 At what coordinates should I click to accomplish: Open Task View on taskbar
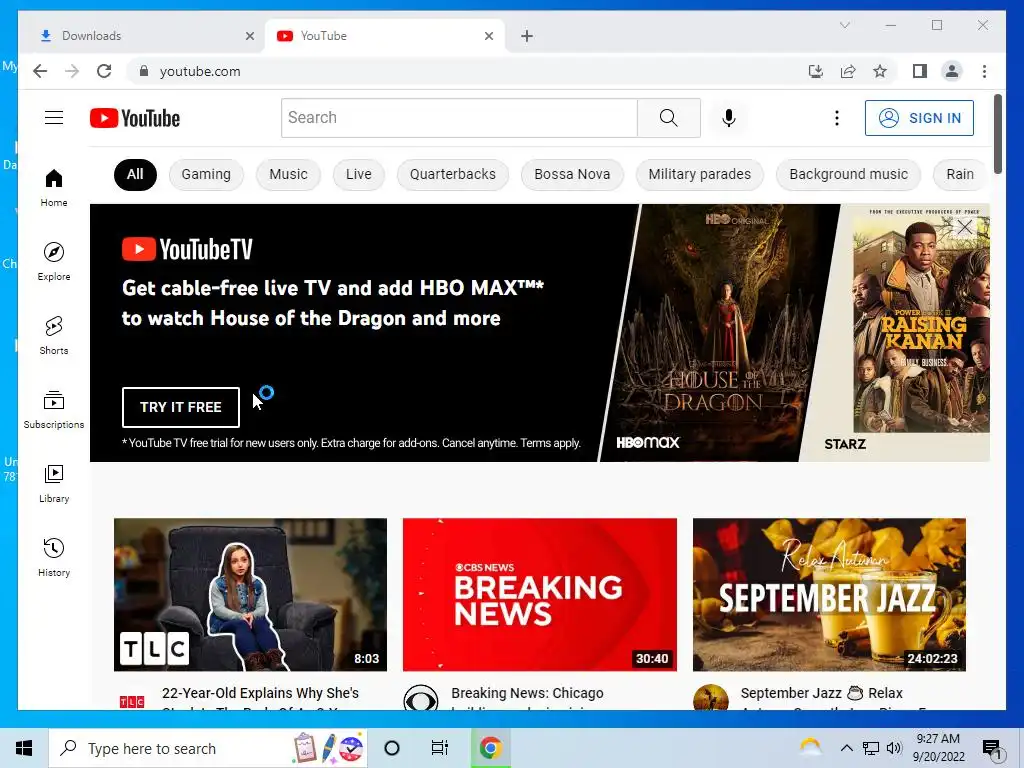[x=440, y=748]
